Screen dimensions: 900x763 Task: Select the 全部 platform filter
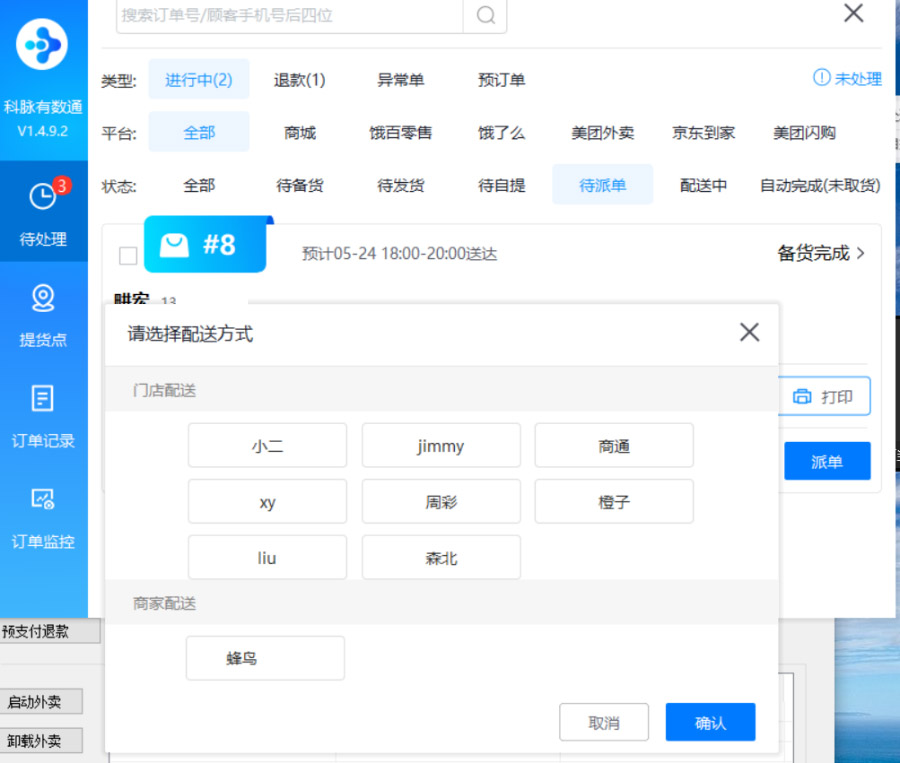point(199,132)
